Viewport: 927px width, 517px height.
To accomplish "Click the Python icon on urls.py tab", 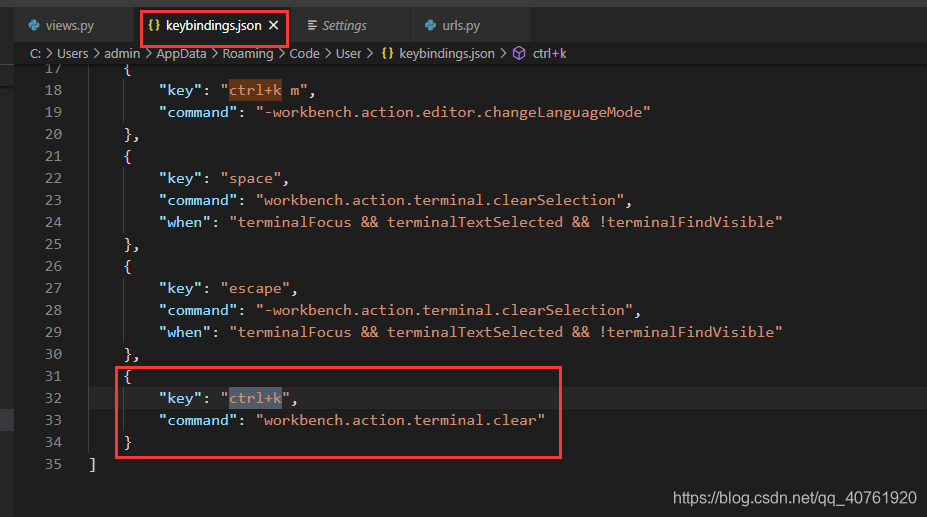I will click(430, 25).
